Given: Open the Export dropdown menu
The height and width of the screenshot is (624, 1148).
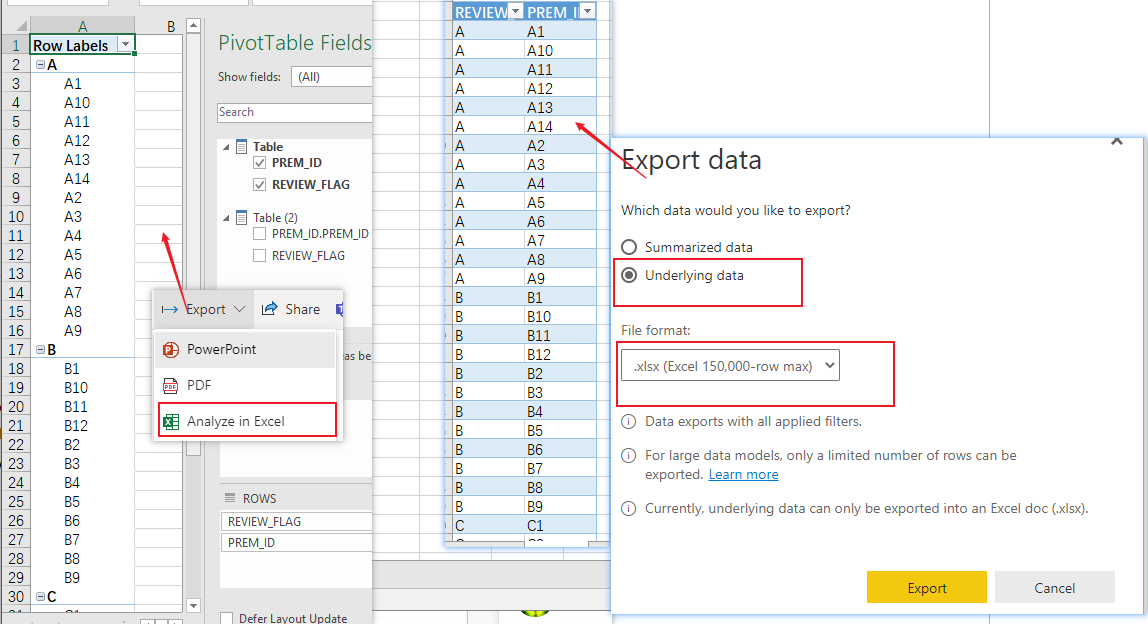Looking at the screenshot, I should (204, 309).
